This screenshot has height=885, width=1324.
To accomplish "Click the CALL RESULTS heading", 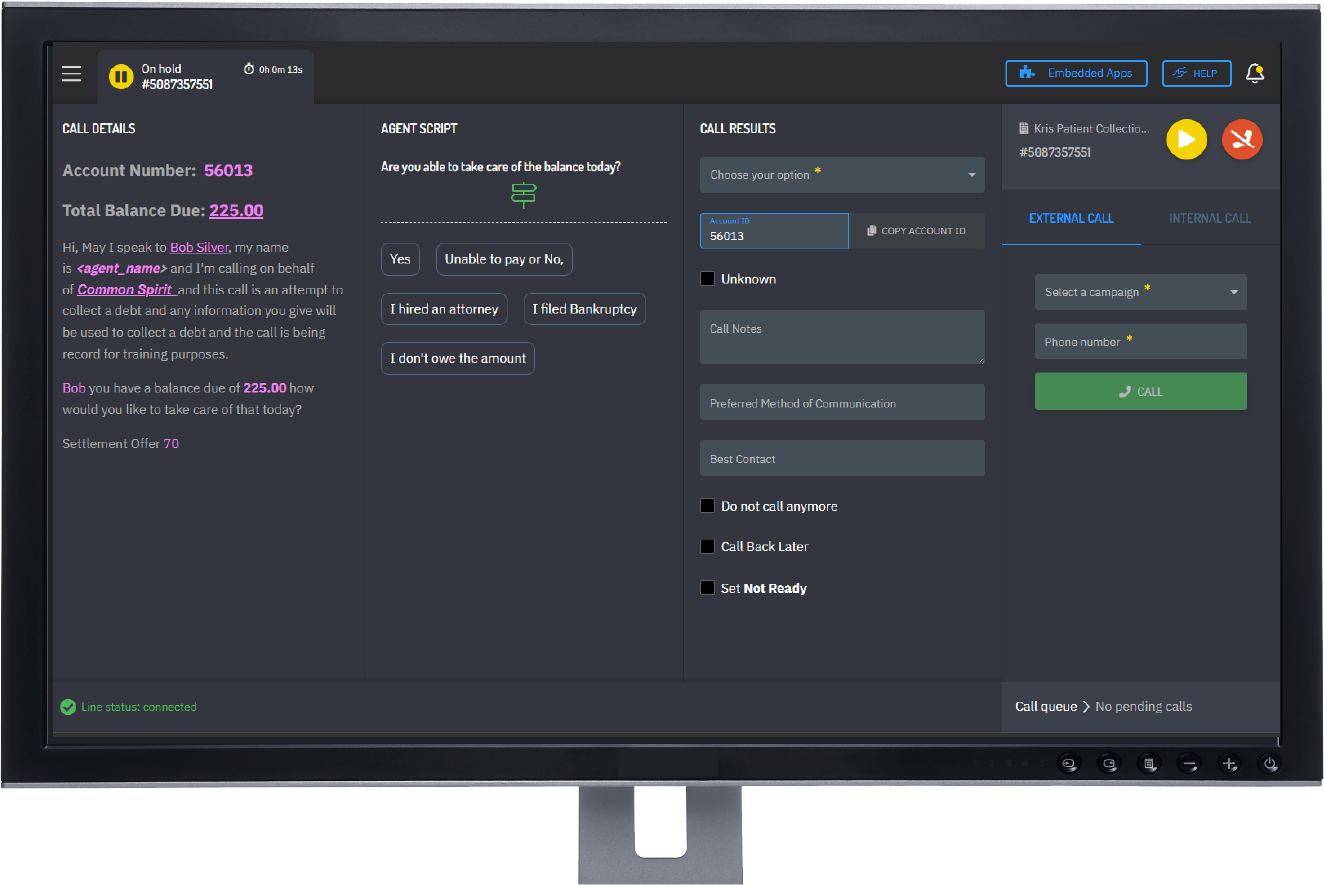I will (x=738, y=128).
